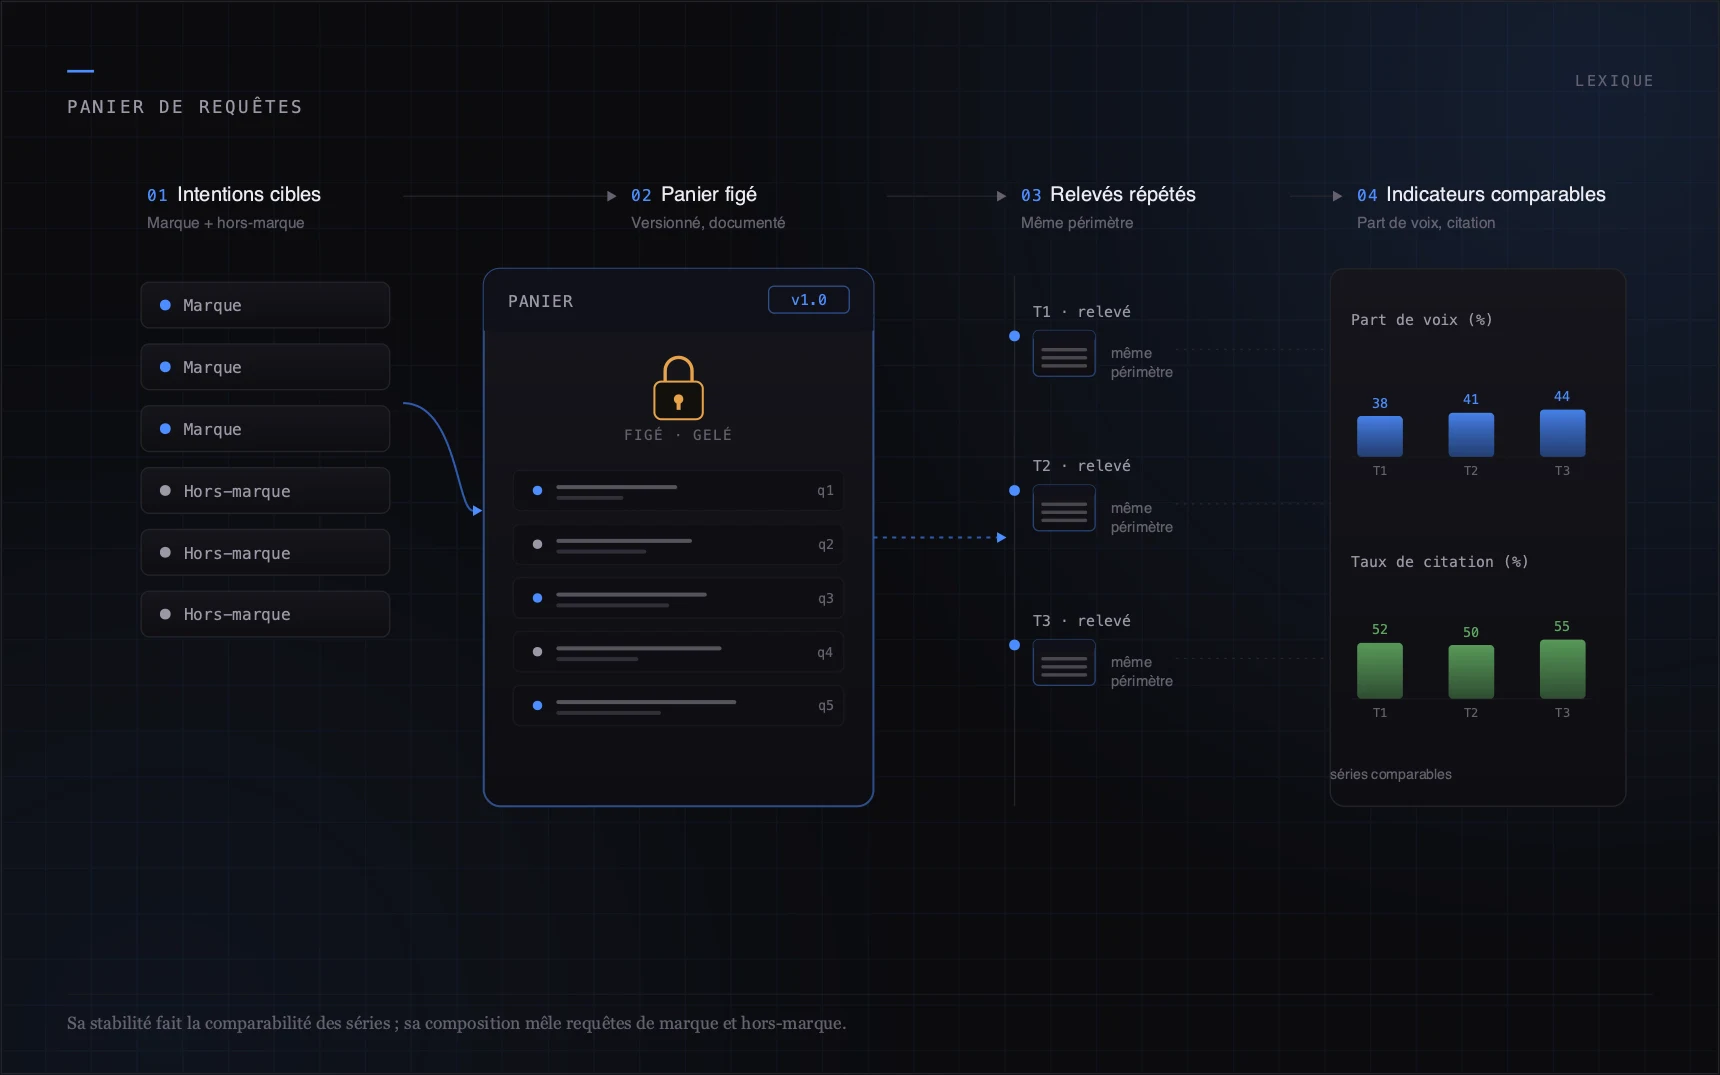
Task: Click the Part de voix, citation subtitle
Action: point(1426,223)
